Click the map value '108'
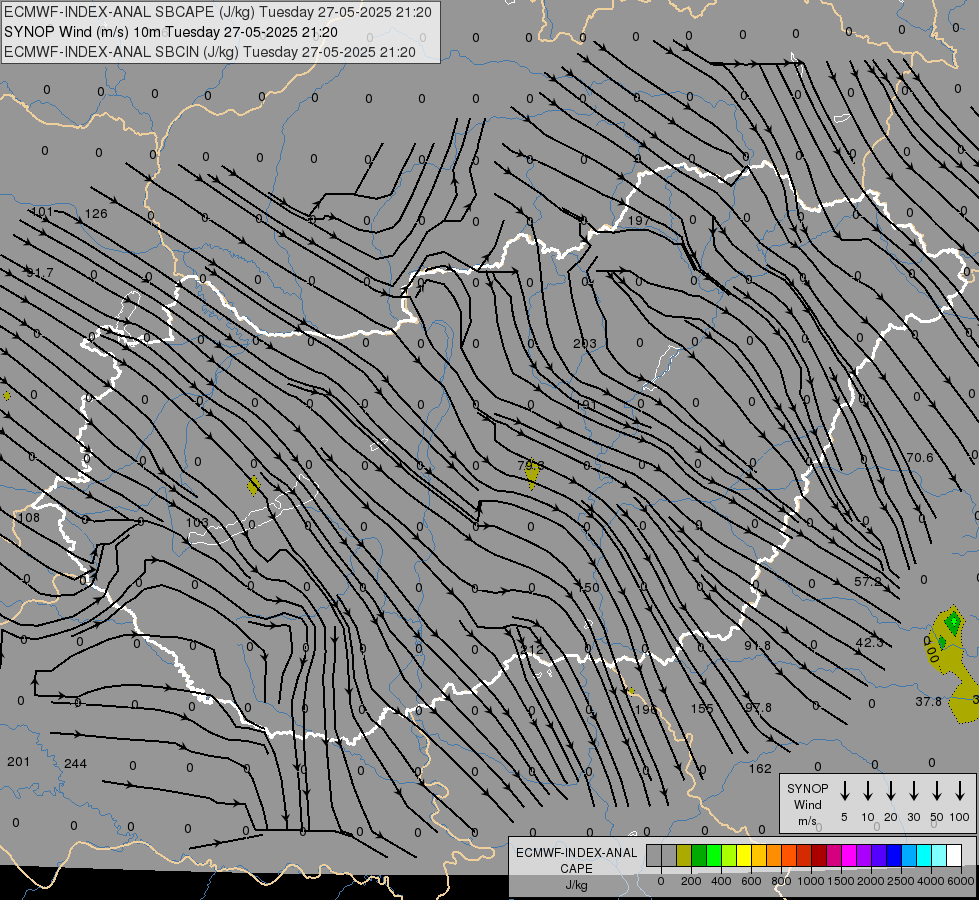The height and width of the screenshot is (900, 979). pos(29,517)
